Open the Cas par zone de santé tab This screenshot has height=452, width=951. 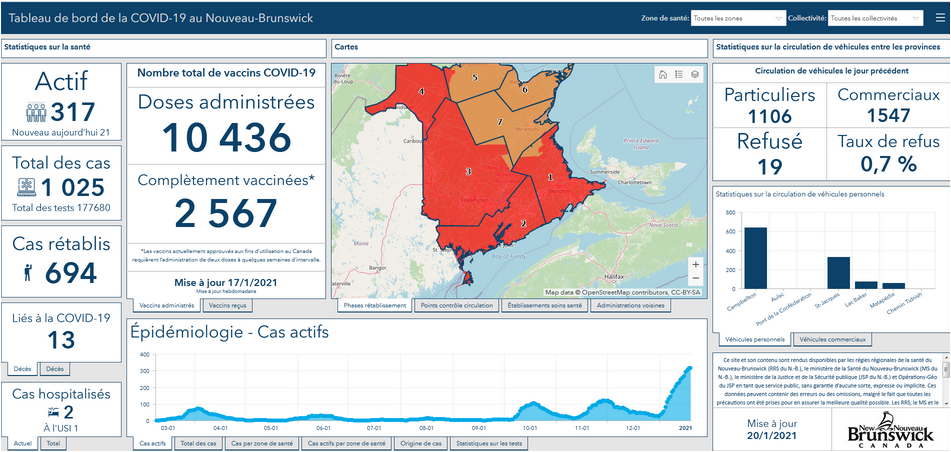coord(262,444)
